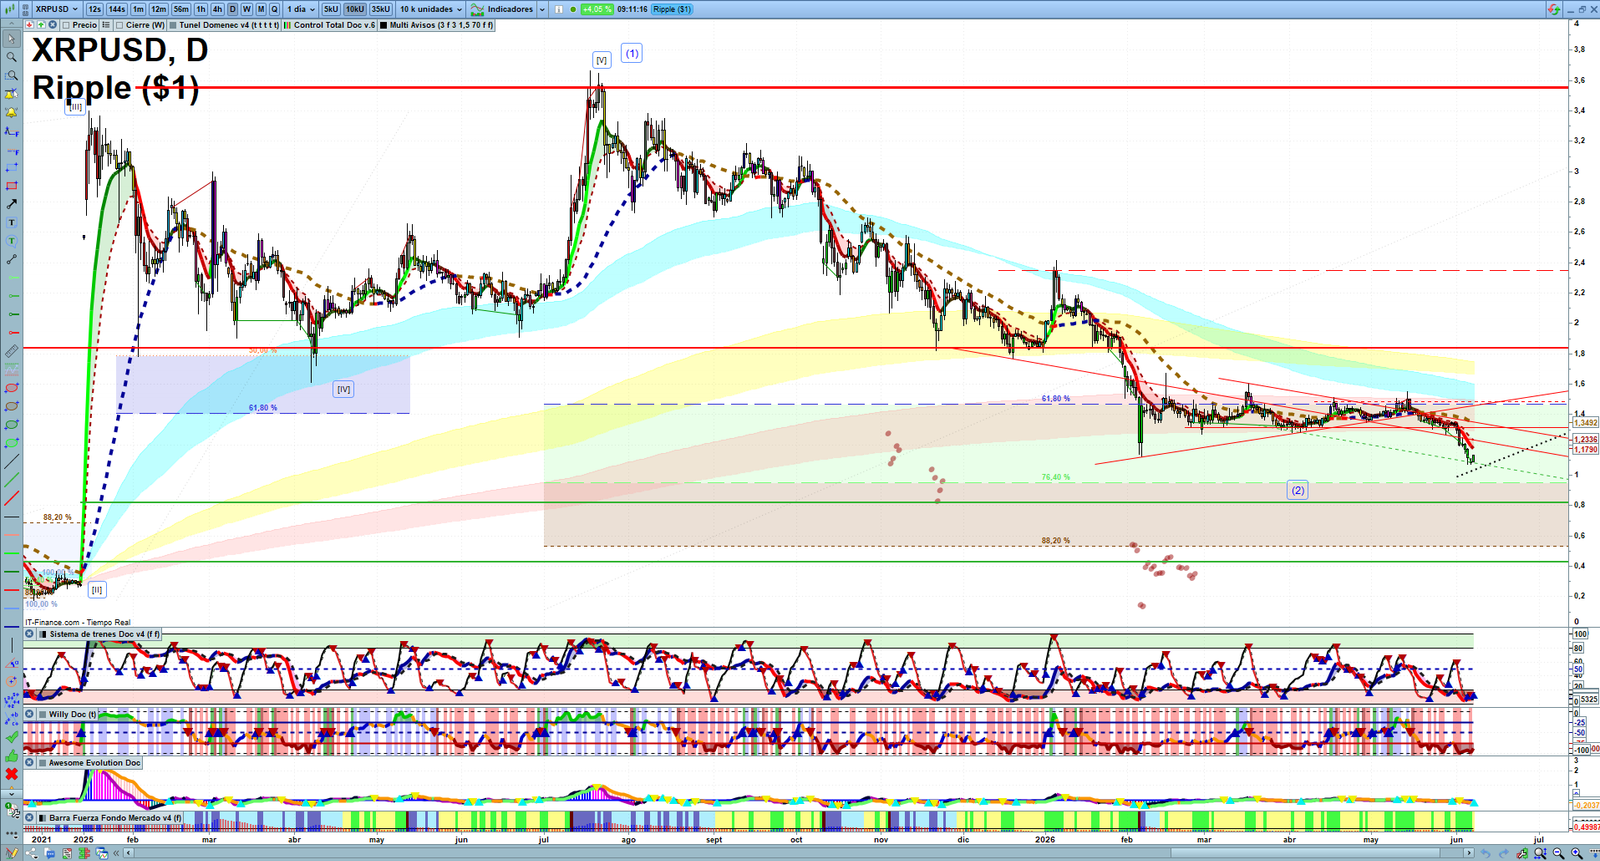1600x861 pixels.
Task: Select the 35kU history button
Action: (x=381, y=9)
